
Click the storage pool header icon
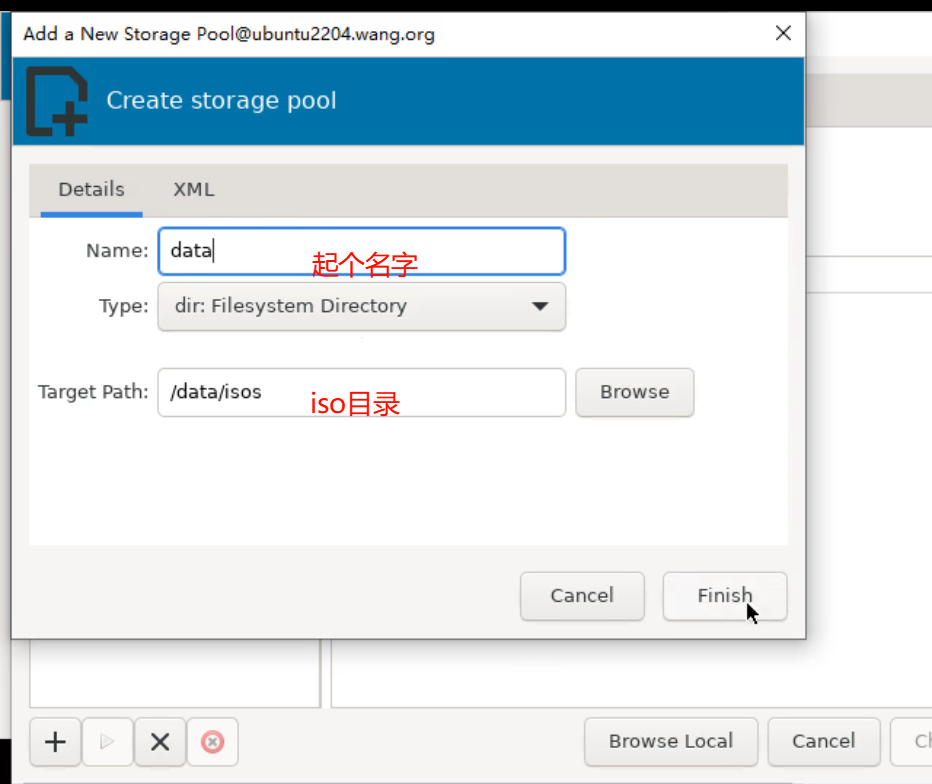(x=56, y=101)
